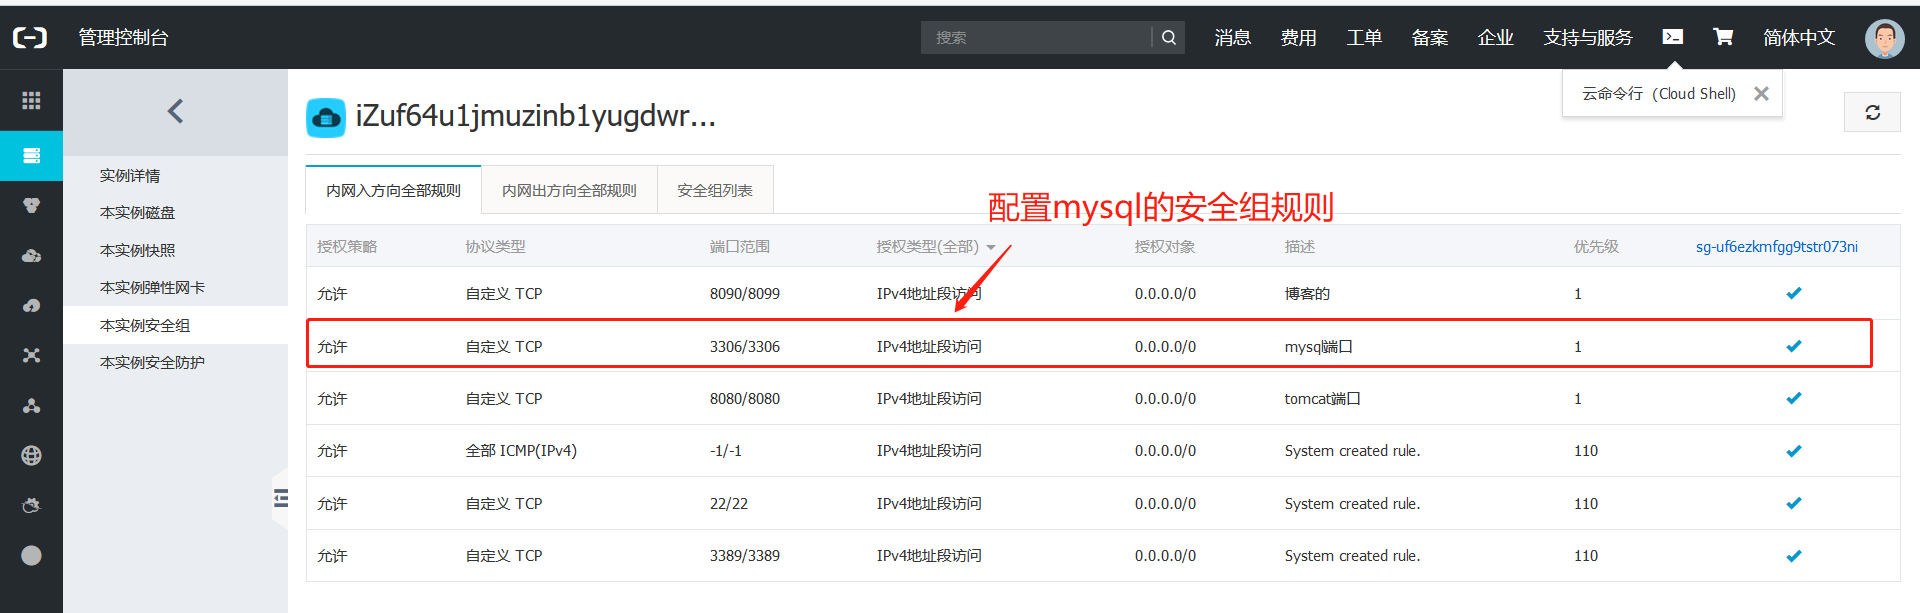Click the protocol 全部 ICMP(IPv4) cell
1920x613 pixels.
[521, 451]
